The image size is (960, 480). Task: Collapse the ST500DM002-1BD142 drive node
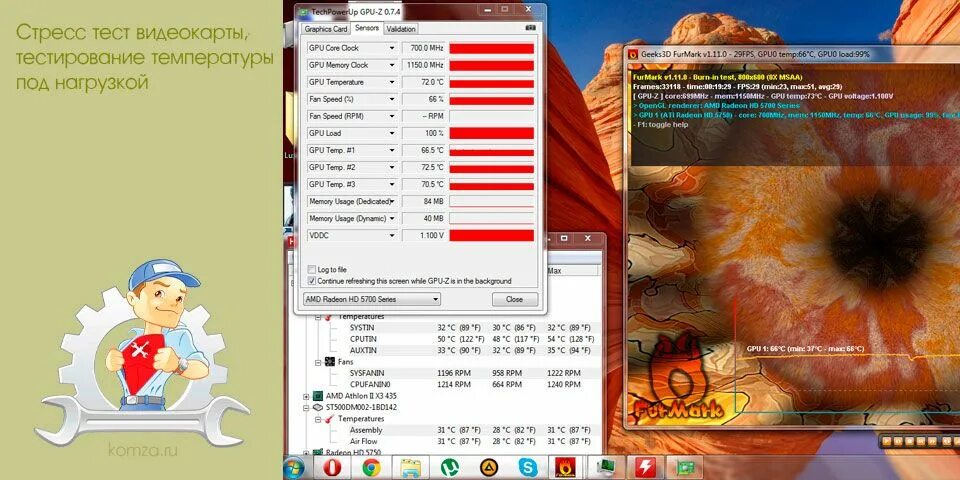point(307,407)
